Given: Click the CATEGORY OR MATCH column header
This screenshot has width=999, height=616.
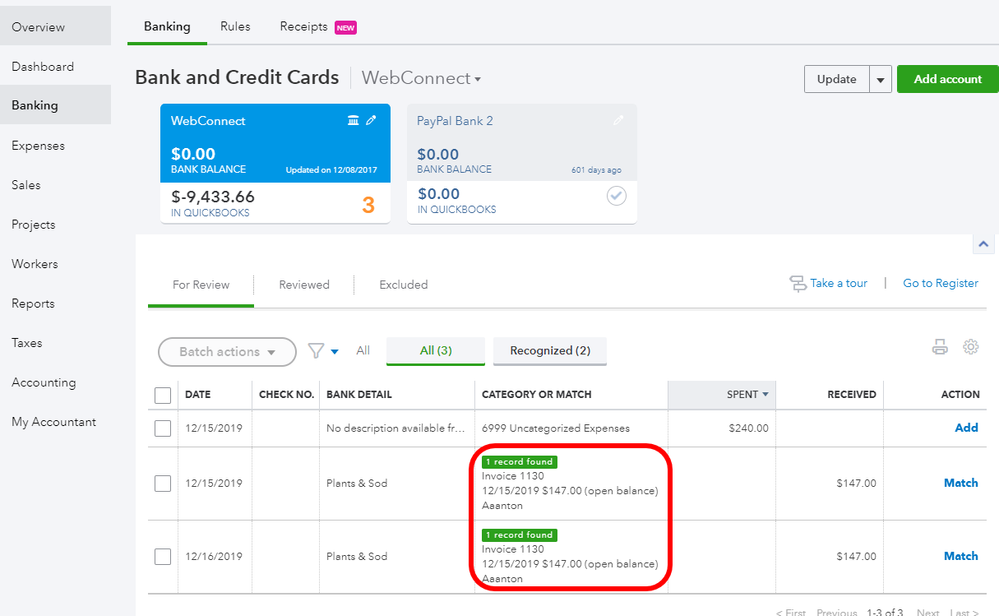Looking at the screenshot, I should point(536,395).
